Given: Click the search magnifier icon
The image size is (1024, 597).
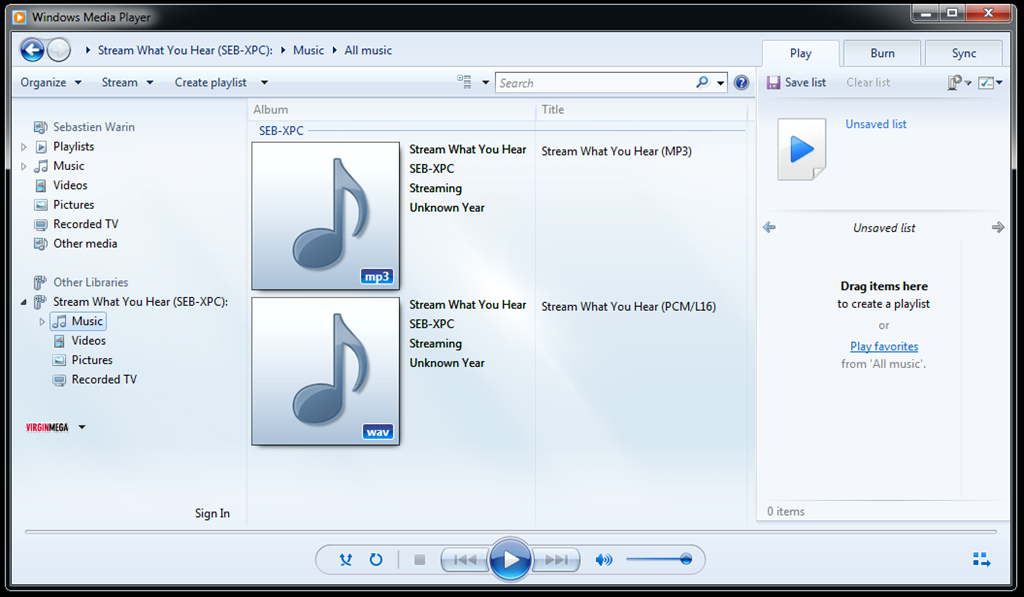Looking at the screenshot, I should [x=702, y=82].
